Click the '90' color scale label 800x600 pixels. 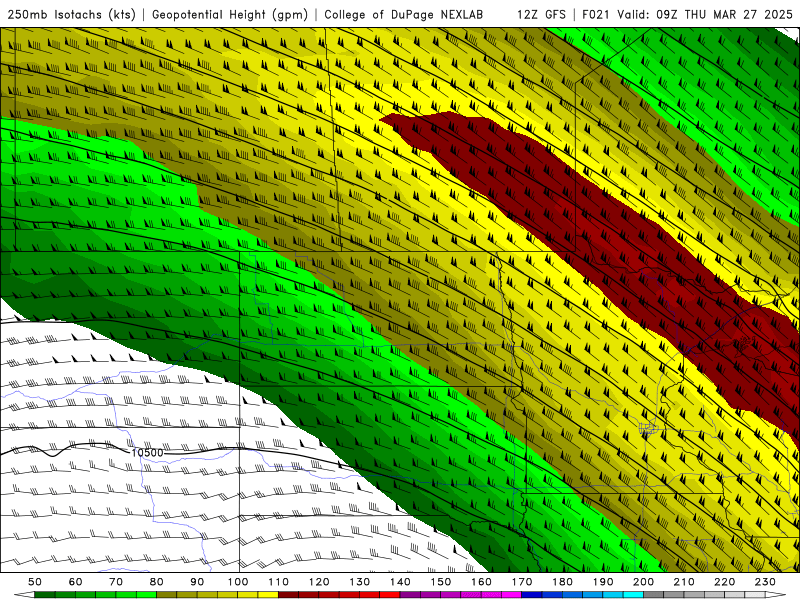pyautogui.click(x=197, y=582)
